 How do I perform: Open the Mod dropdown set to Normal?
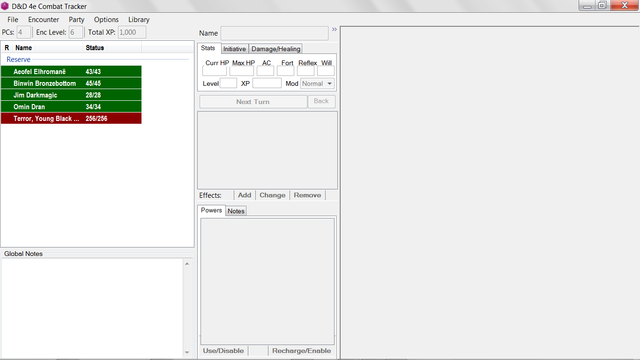(318, 84)
